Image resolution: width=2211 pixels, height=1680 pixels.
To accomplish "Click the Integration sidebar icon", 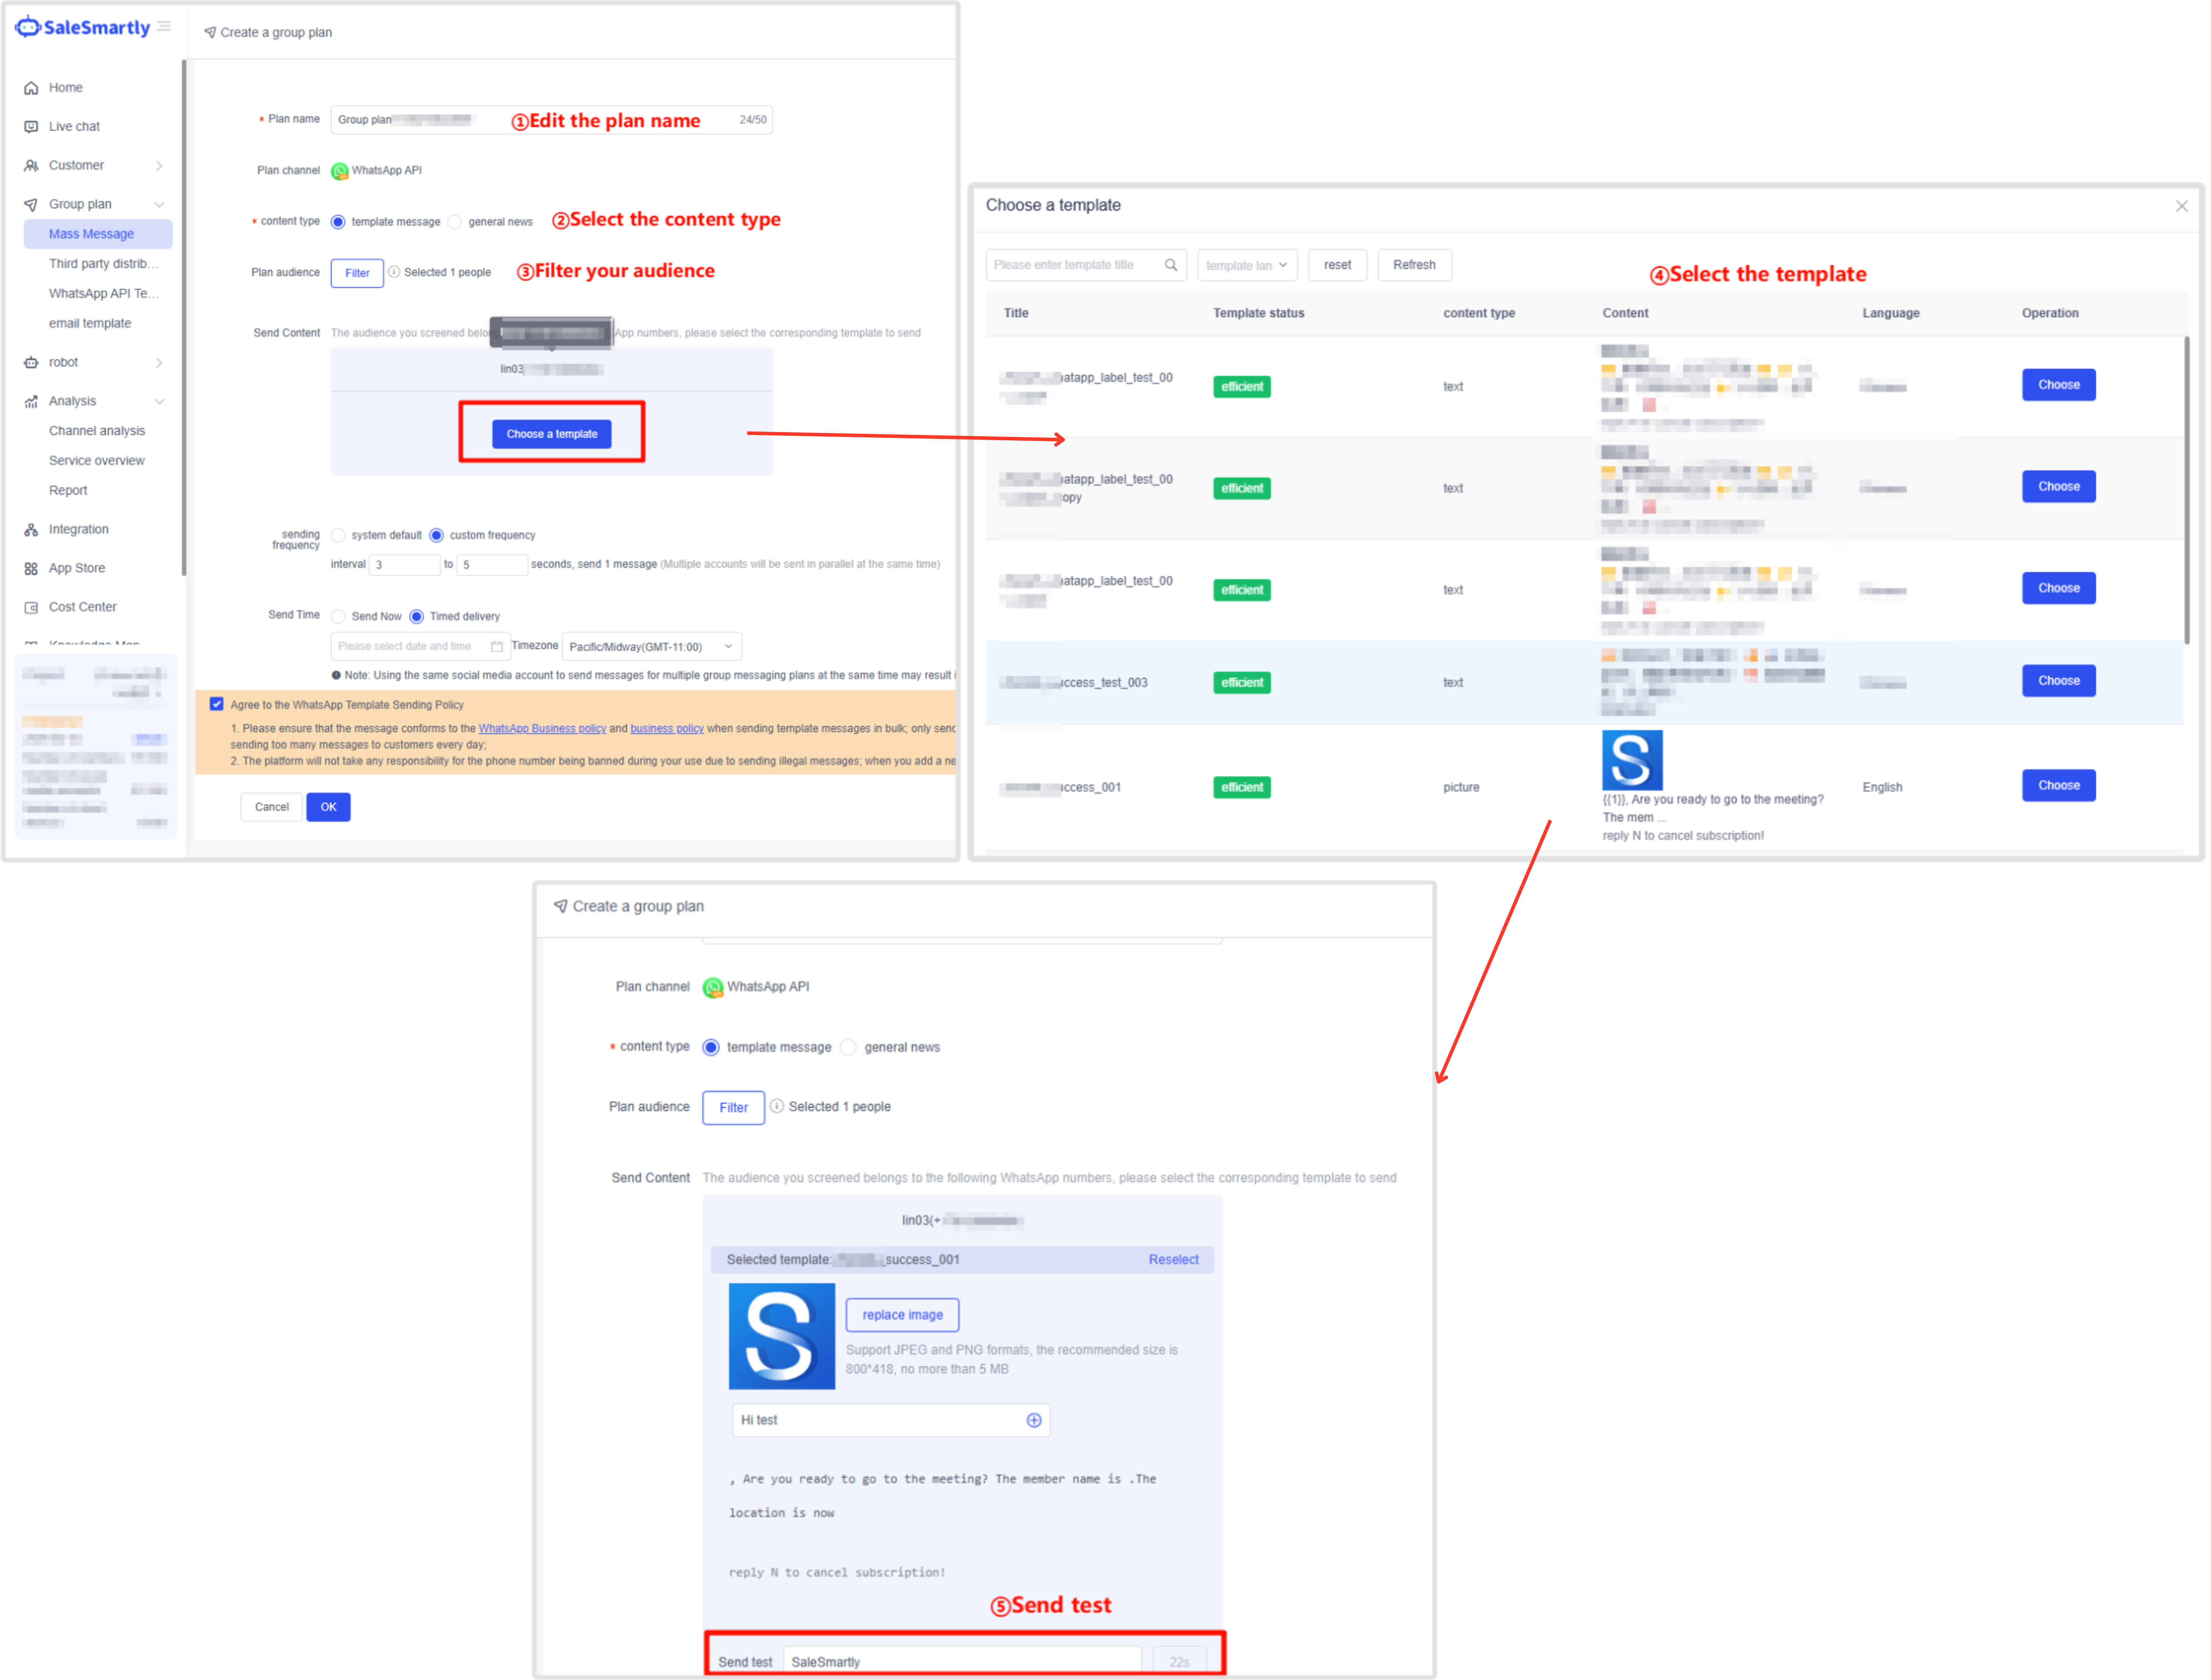I will click(x=31, y=530).
